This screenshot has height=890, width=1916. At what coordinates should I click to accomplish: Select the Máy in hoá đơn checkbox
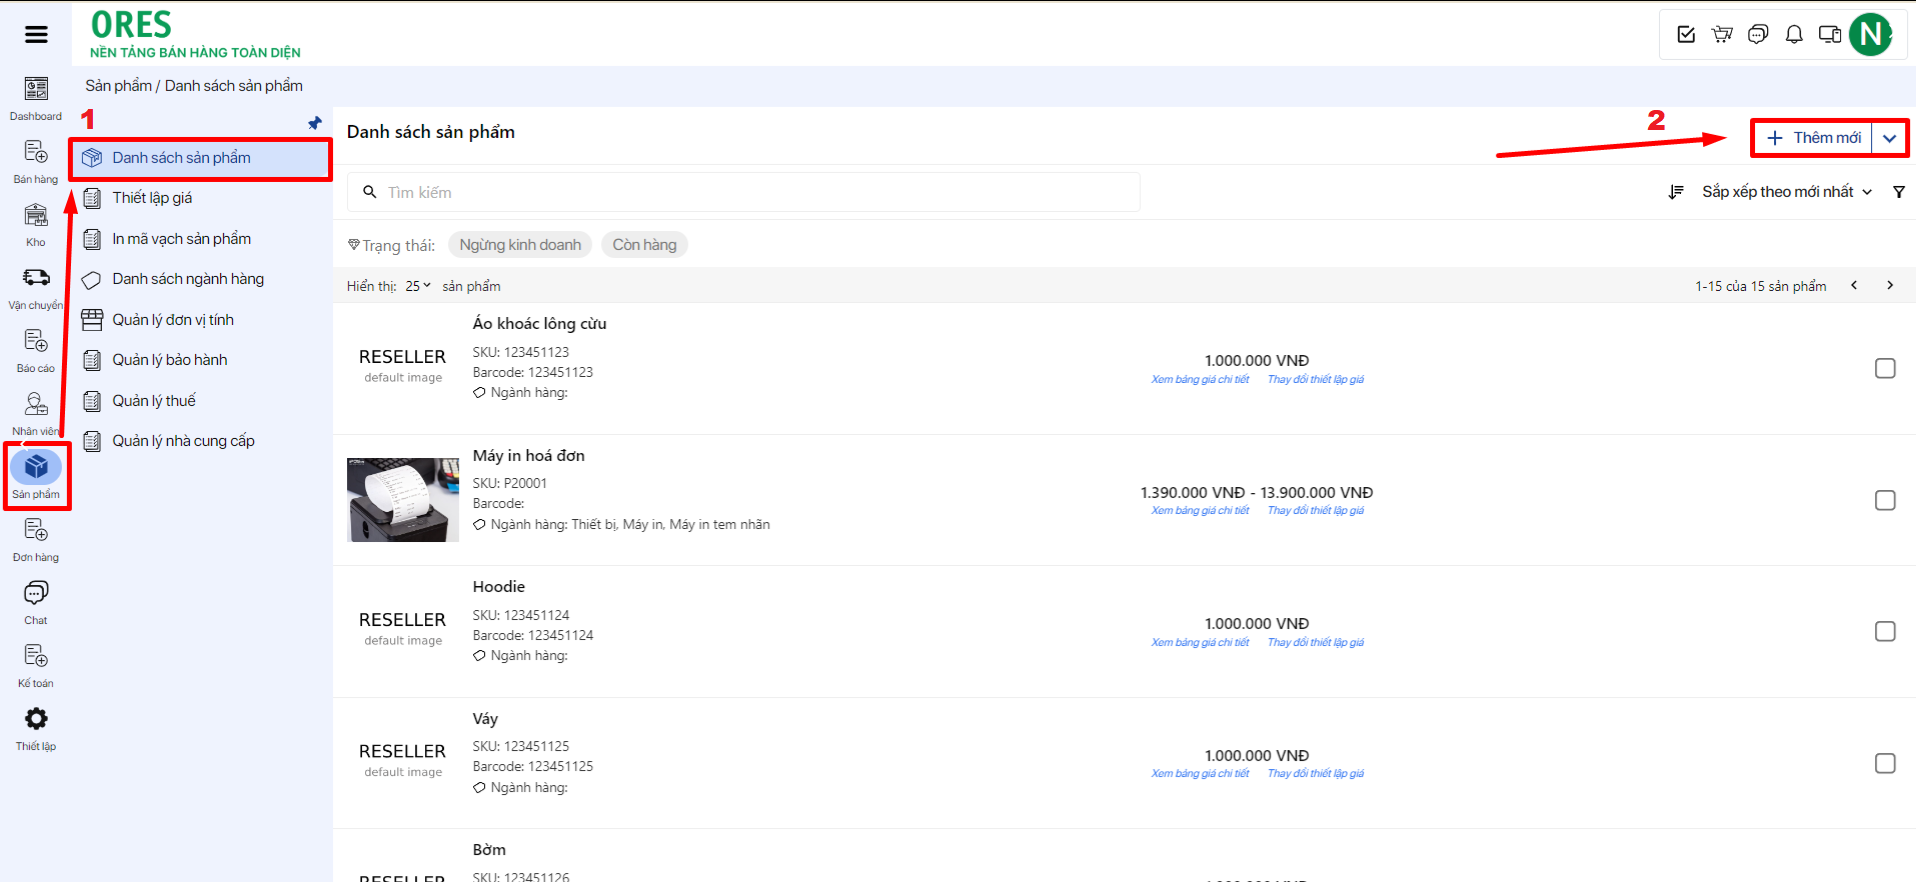pyautogui.click(x=1885, y=501)
